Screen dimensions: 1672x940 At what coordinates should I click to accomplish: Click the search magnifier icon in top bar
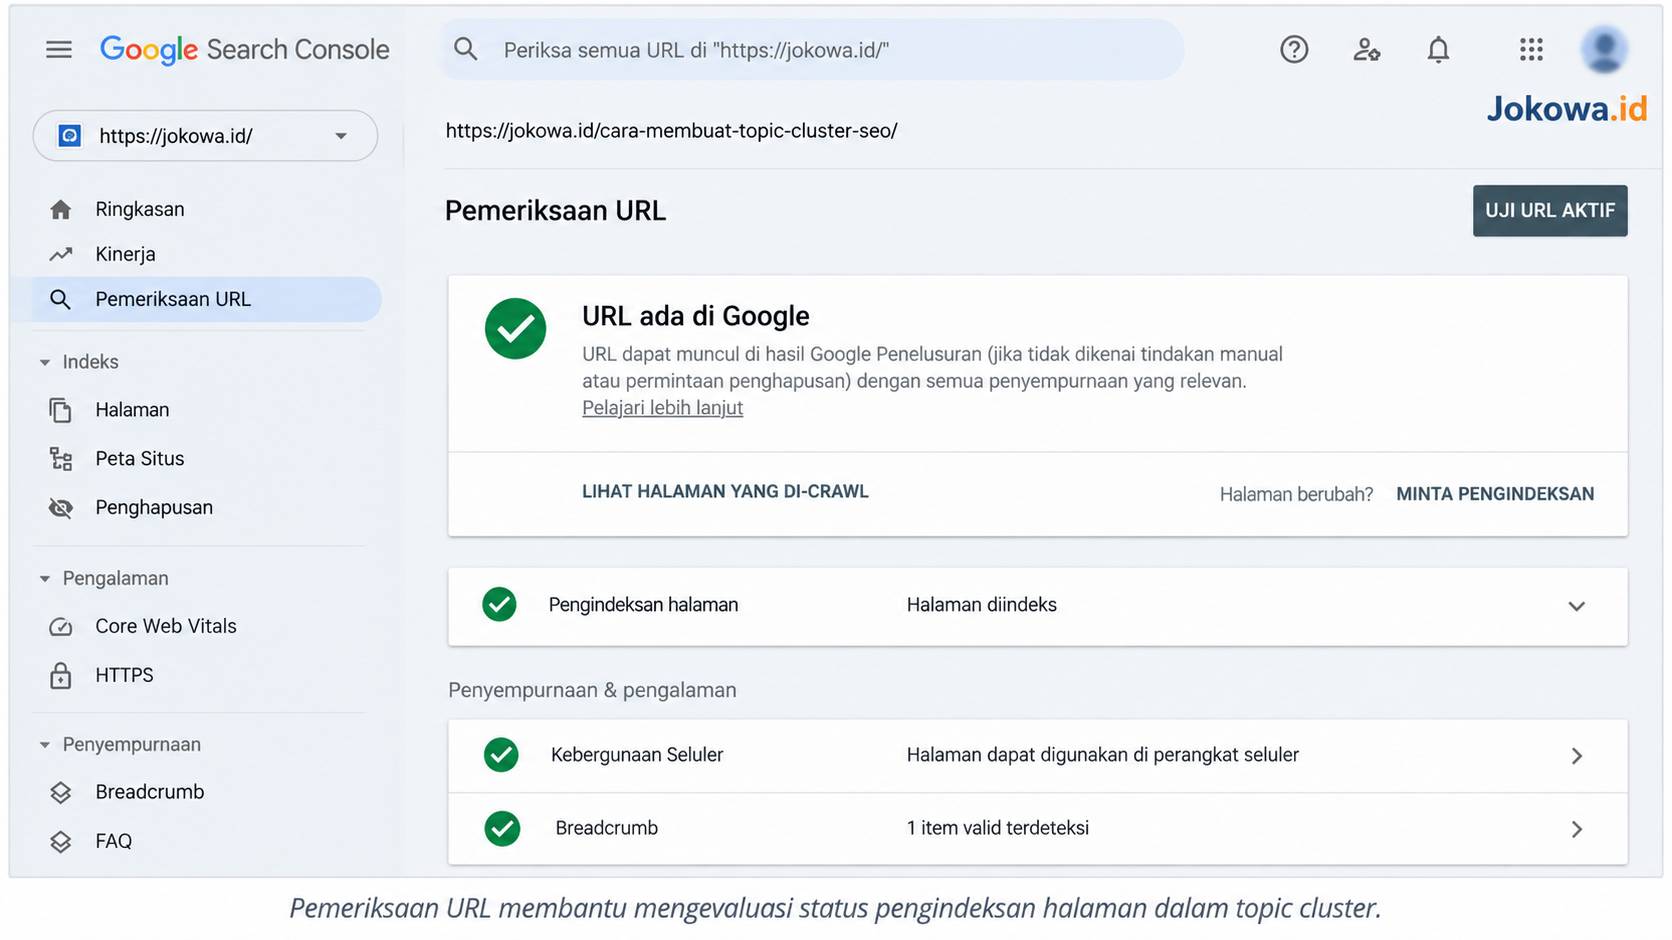pos(466,49)
